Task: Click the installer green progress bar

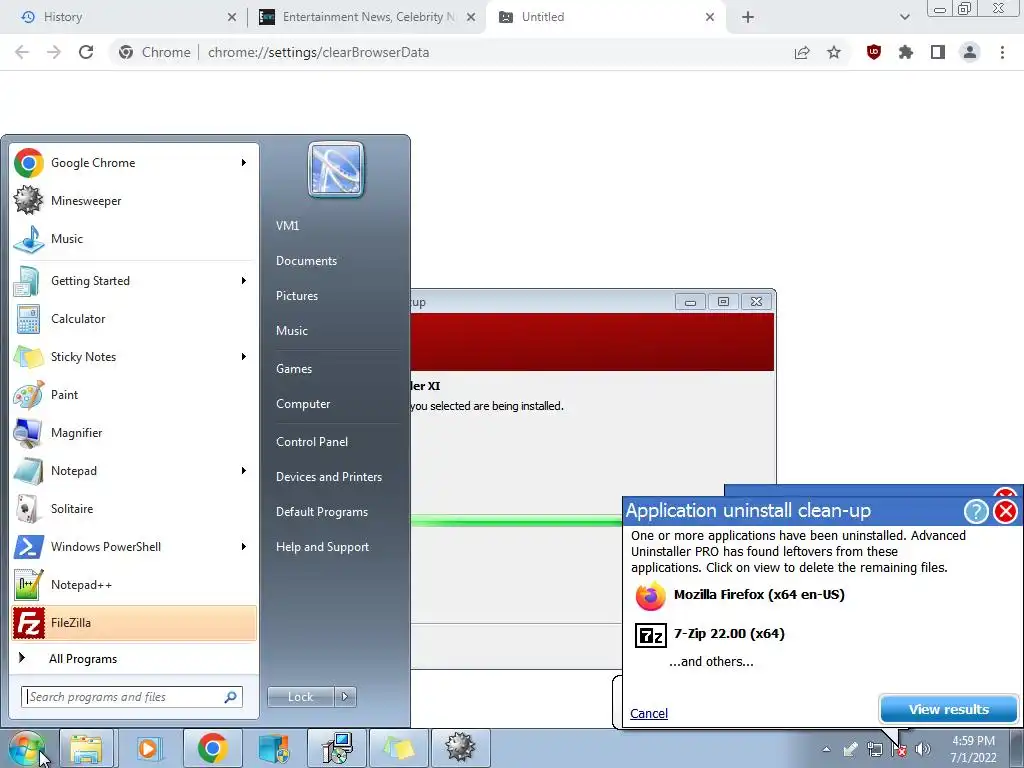Action: (x=516, y=520)
